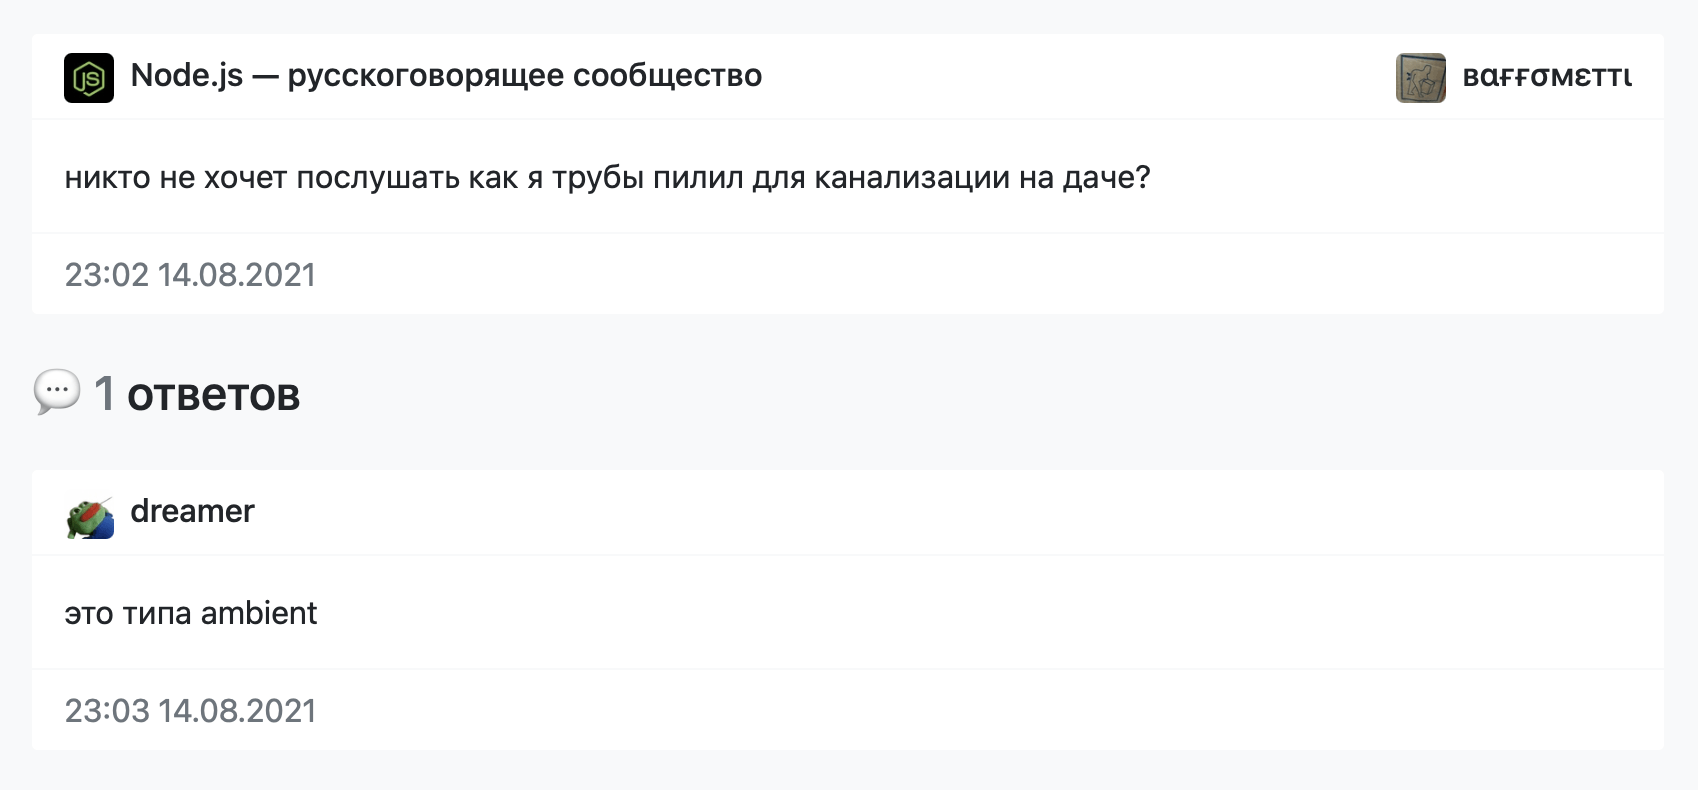Click the word "это" starting dreamer's reply
This screenshot has width=1698, height=790.
88,613
